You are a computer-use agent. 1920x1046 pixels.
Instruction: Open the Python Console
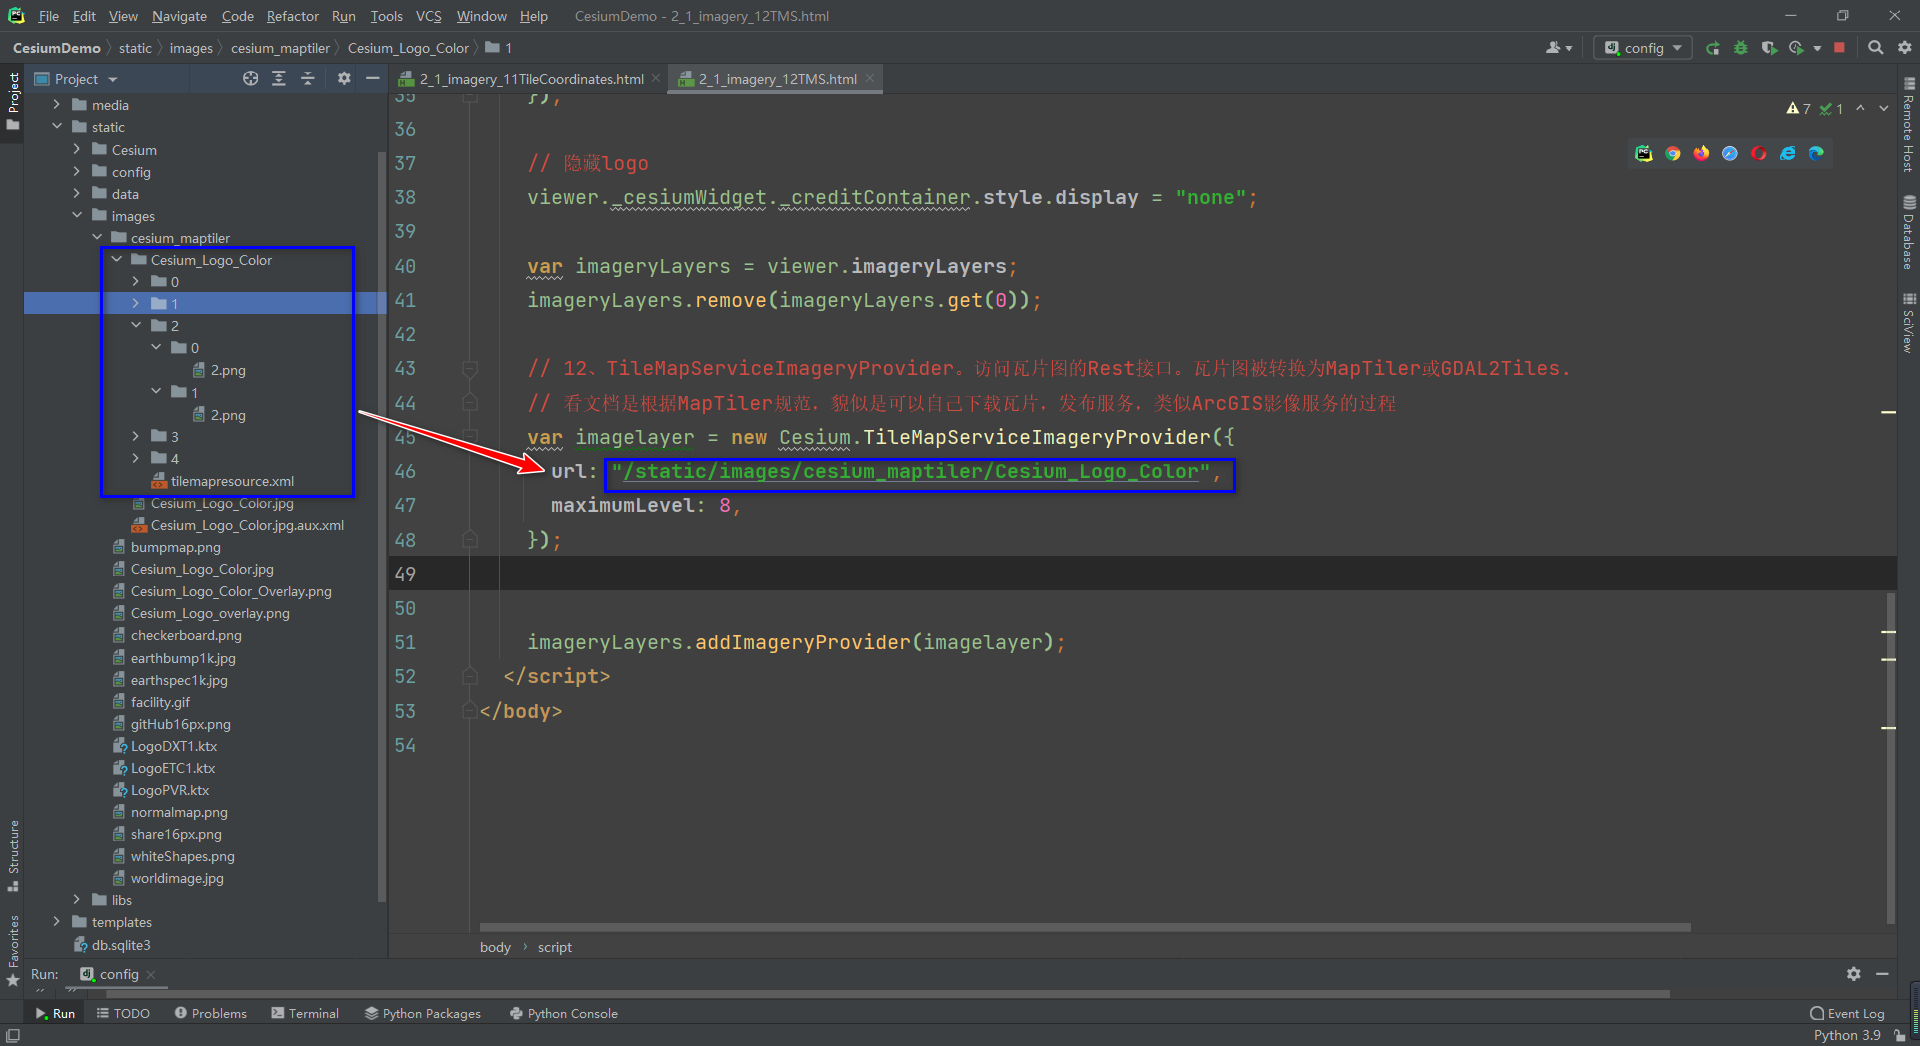pos(563,1013)
